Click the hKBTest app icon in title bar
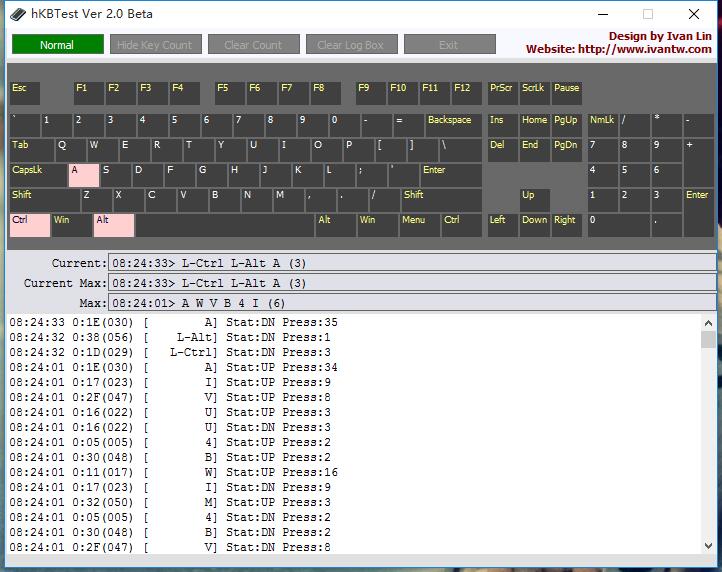Screen dimensions: 722x572 tap(18, 14)
